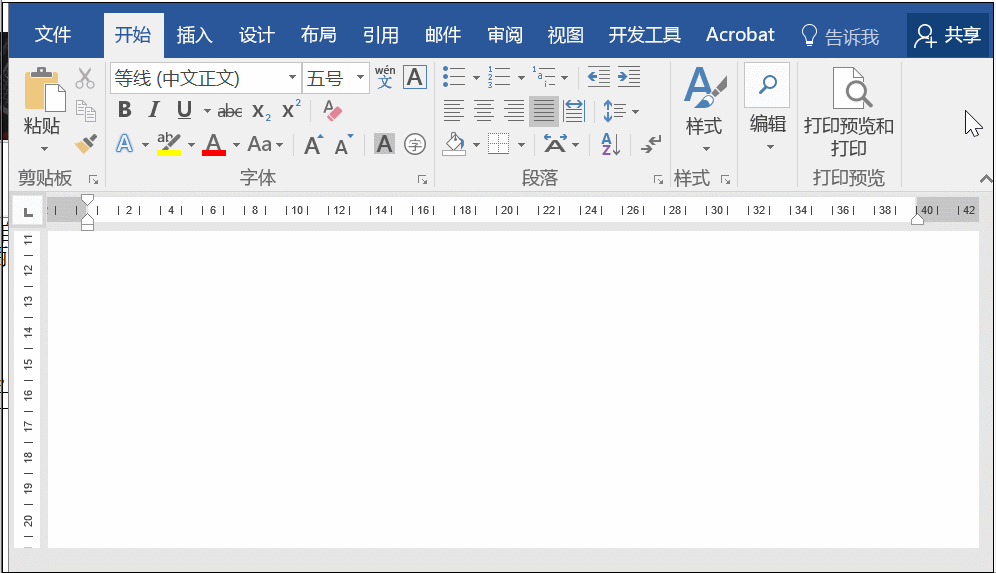Open the File (文件) tab
Image resolution: width=996 pixels, height=573 pixels.
click(x=53, y=34)
